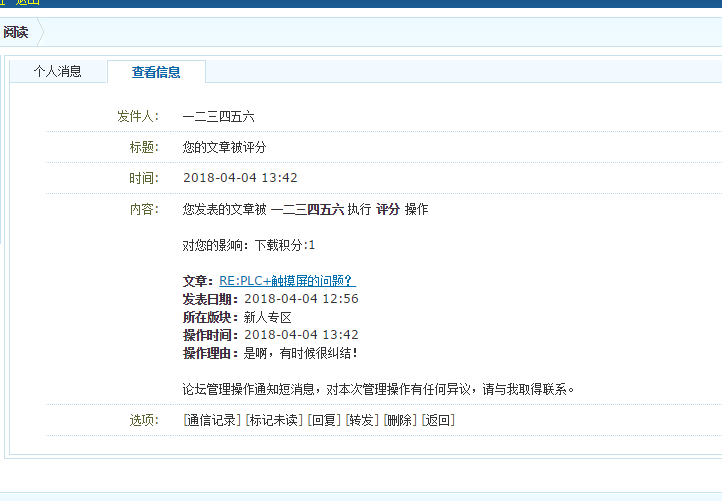
Task: Mark message unread via 标记未读
Action: coord(274,420)
